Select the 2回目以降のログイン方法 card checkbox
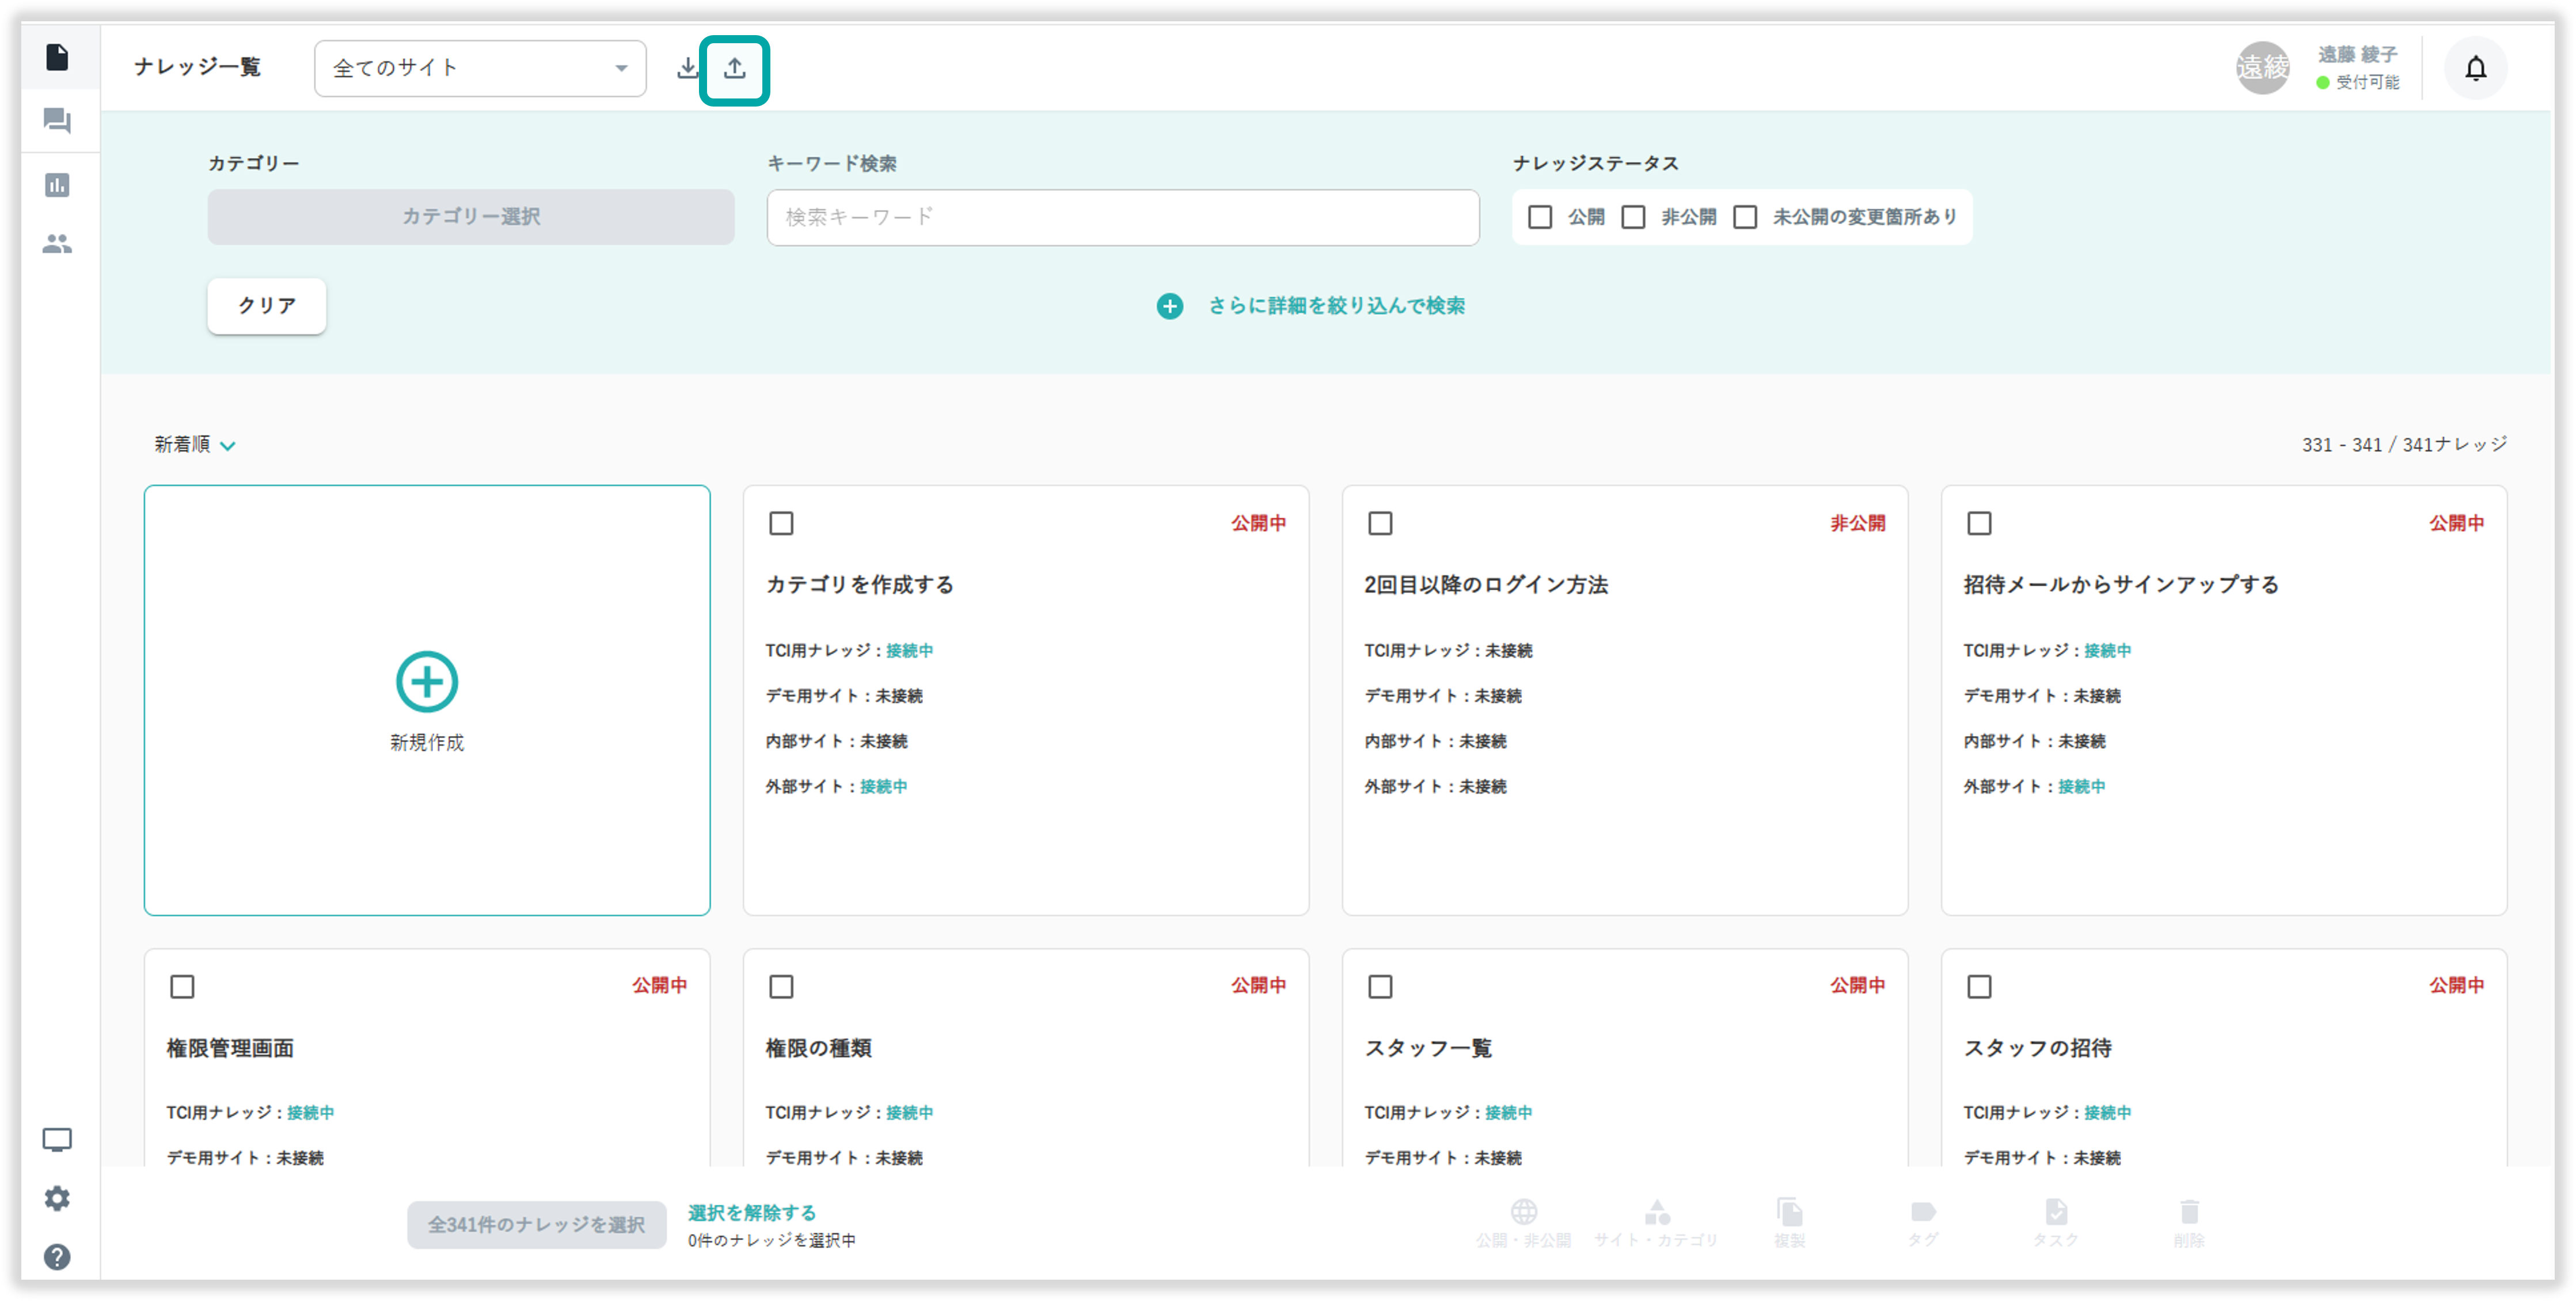The width and height of the screenshot is (2576, 1301). pyautogui.click(x=1380, y=523)
